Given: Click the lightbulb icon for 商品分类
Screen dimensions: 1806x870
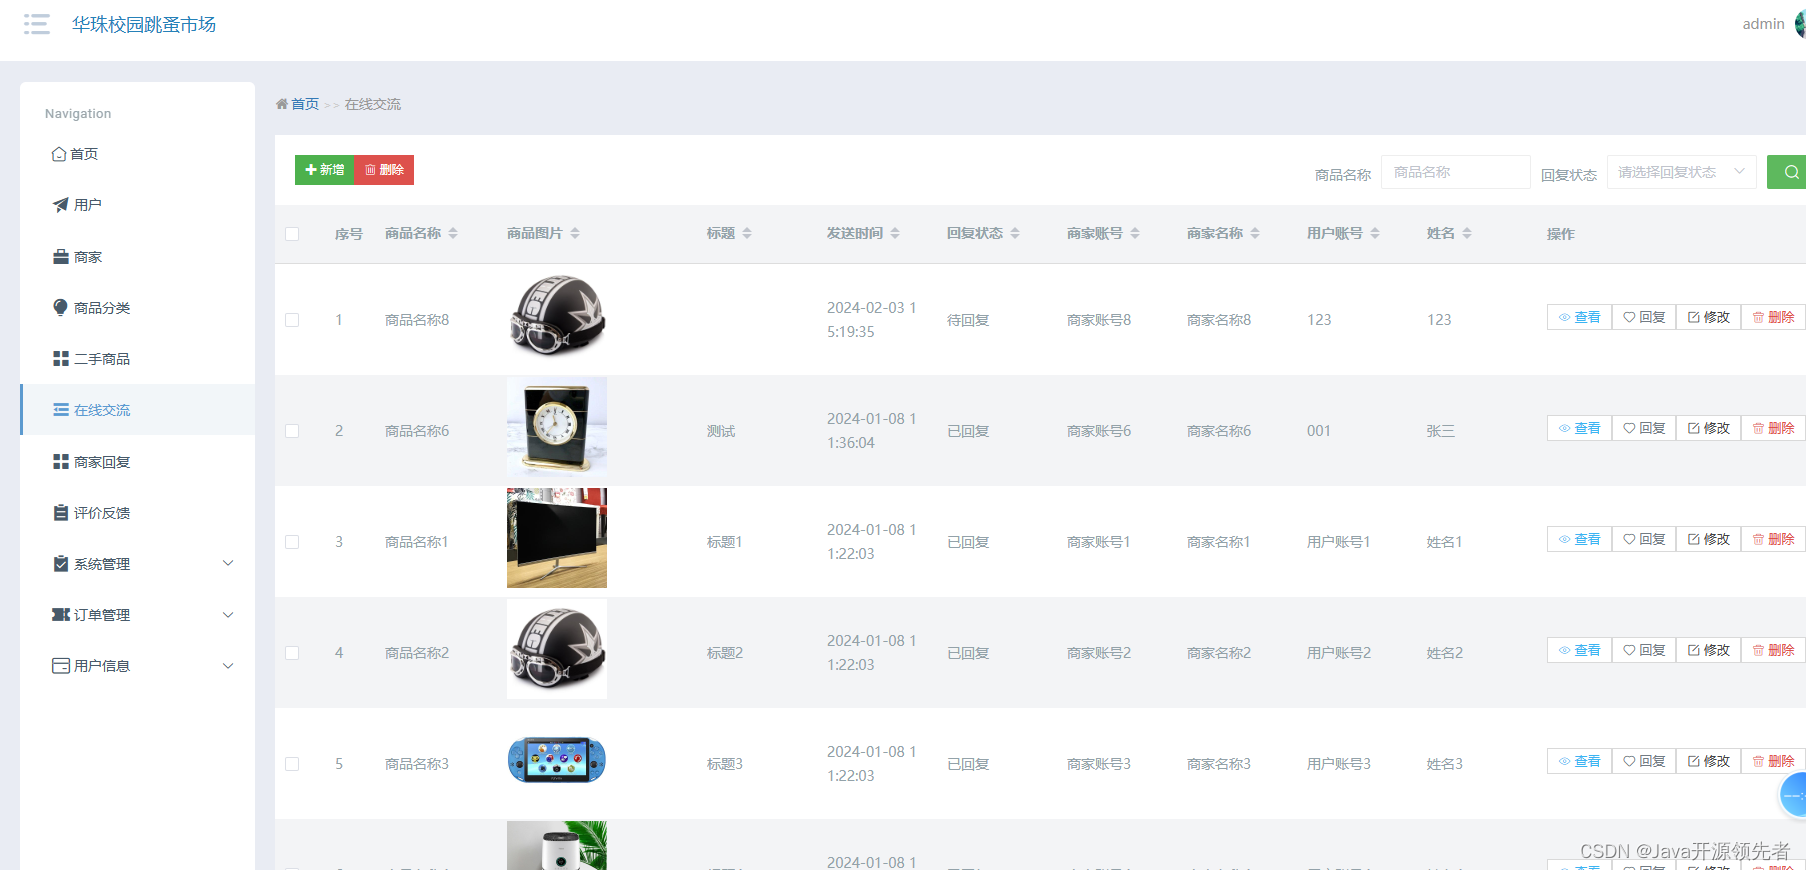Looking at the screenshot, I should (61, 307).
